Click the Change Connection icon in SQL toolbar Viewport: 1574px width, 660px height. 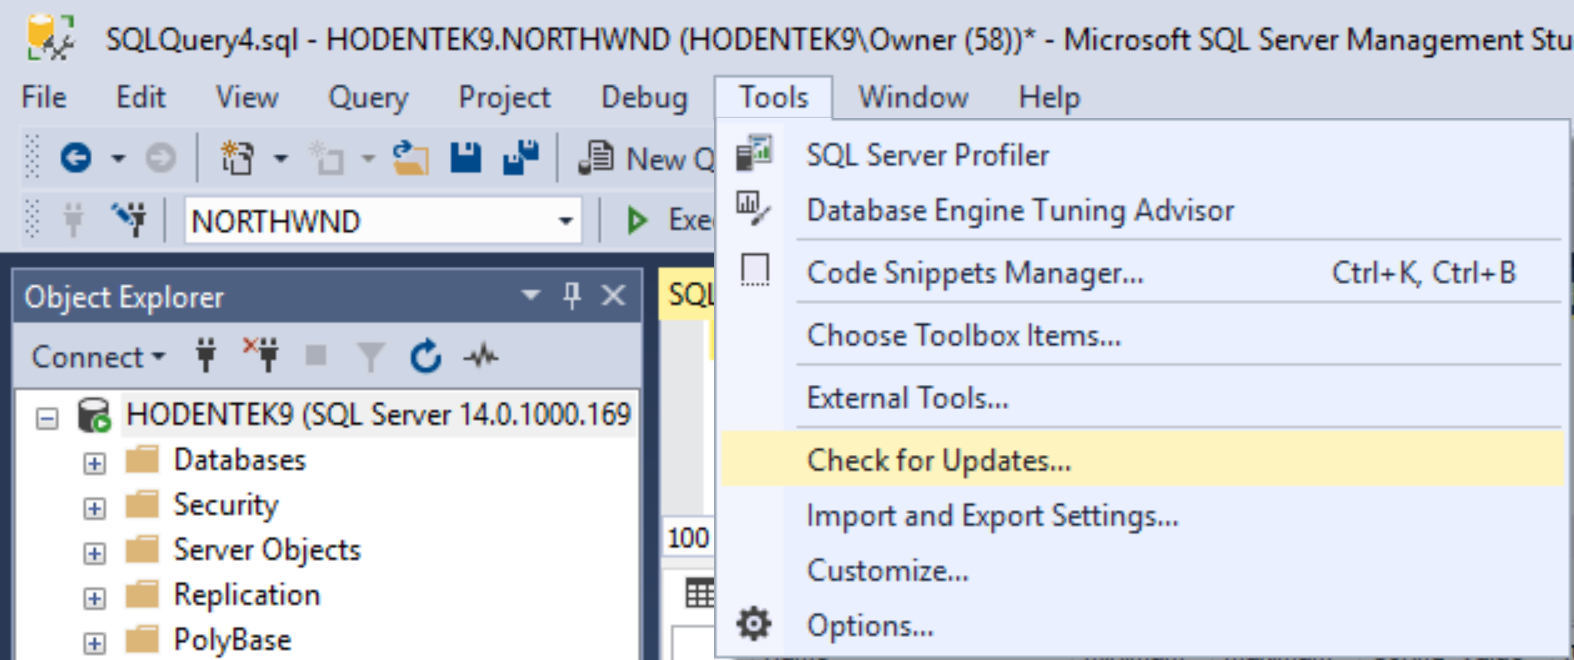click(129, 220)
